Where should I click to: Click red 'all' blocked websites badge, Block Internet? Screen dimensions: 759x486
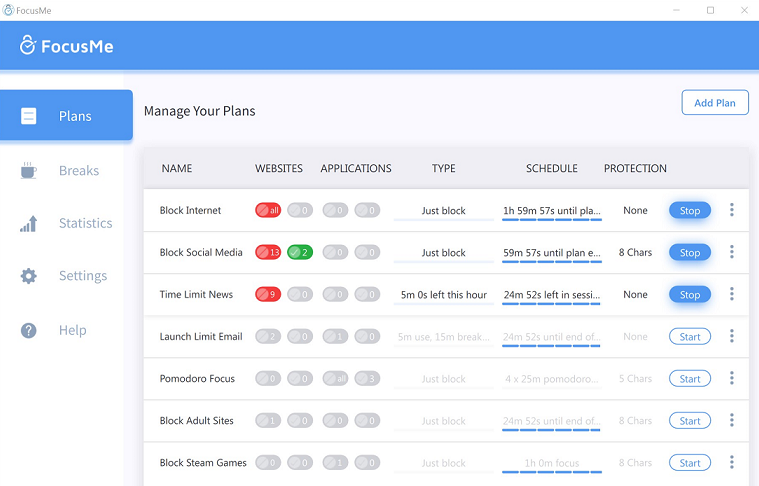[268, 210]
